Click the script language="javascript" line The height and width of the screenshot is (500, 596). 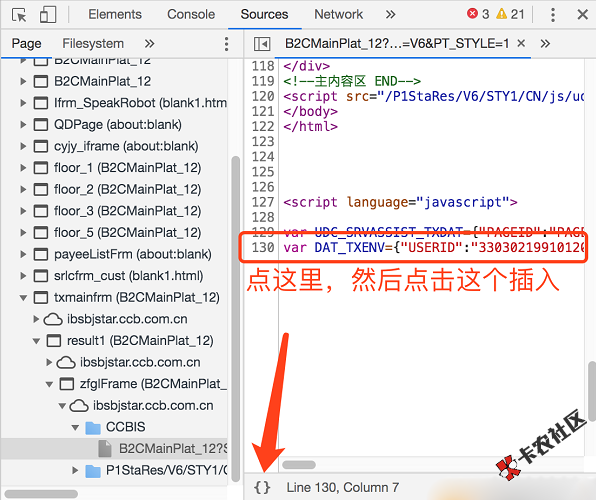[x=400, y=202]
